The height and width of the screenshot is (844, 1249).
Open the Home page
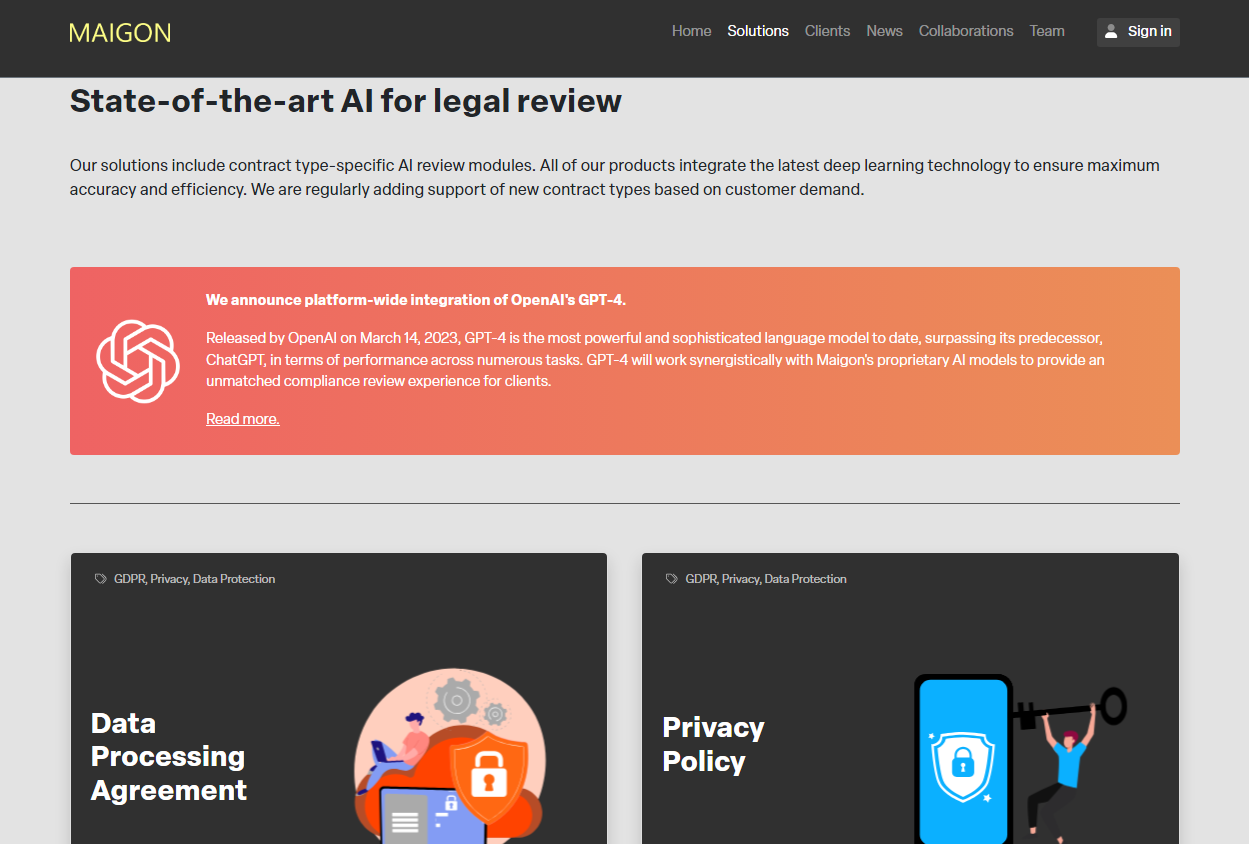[691, 31]
